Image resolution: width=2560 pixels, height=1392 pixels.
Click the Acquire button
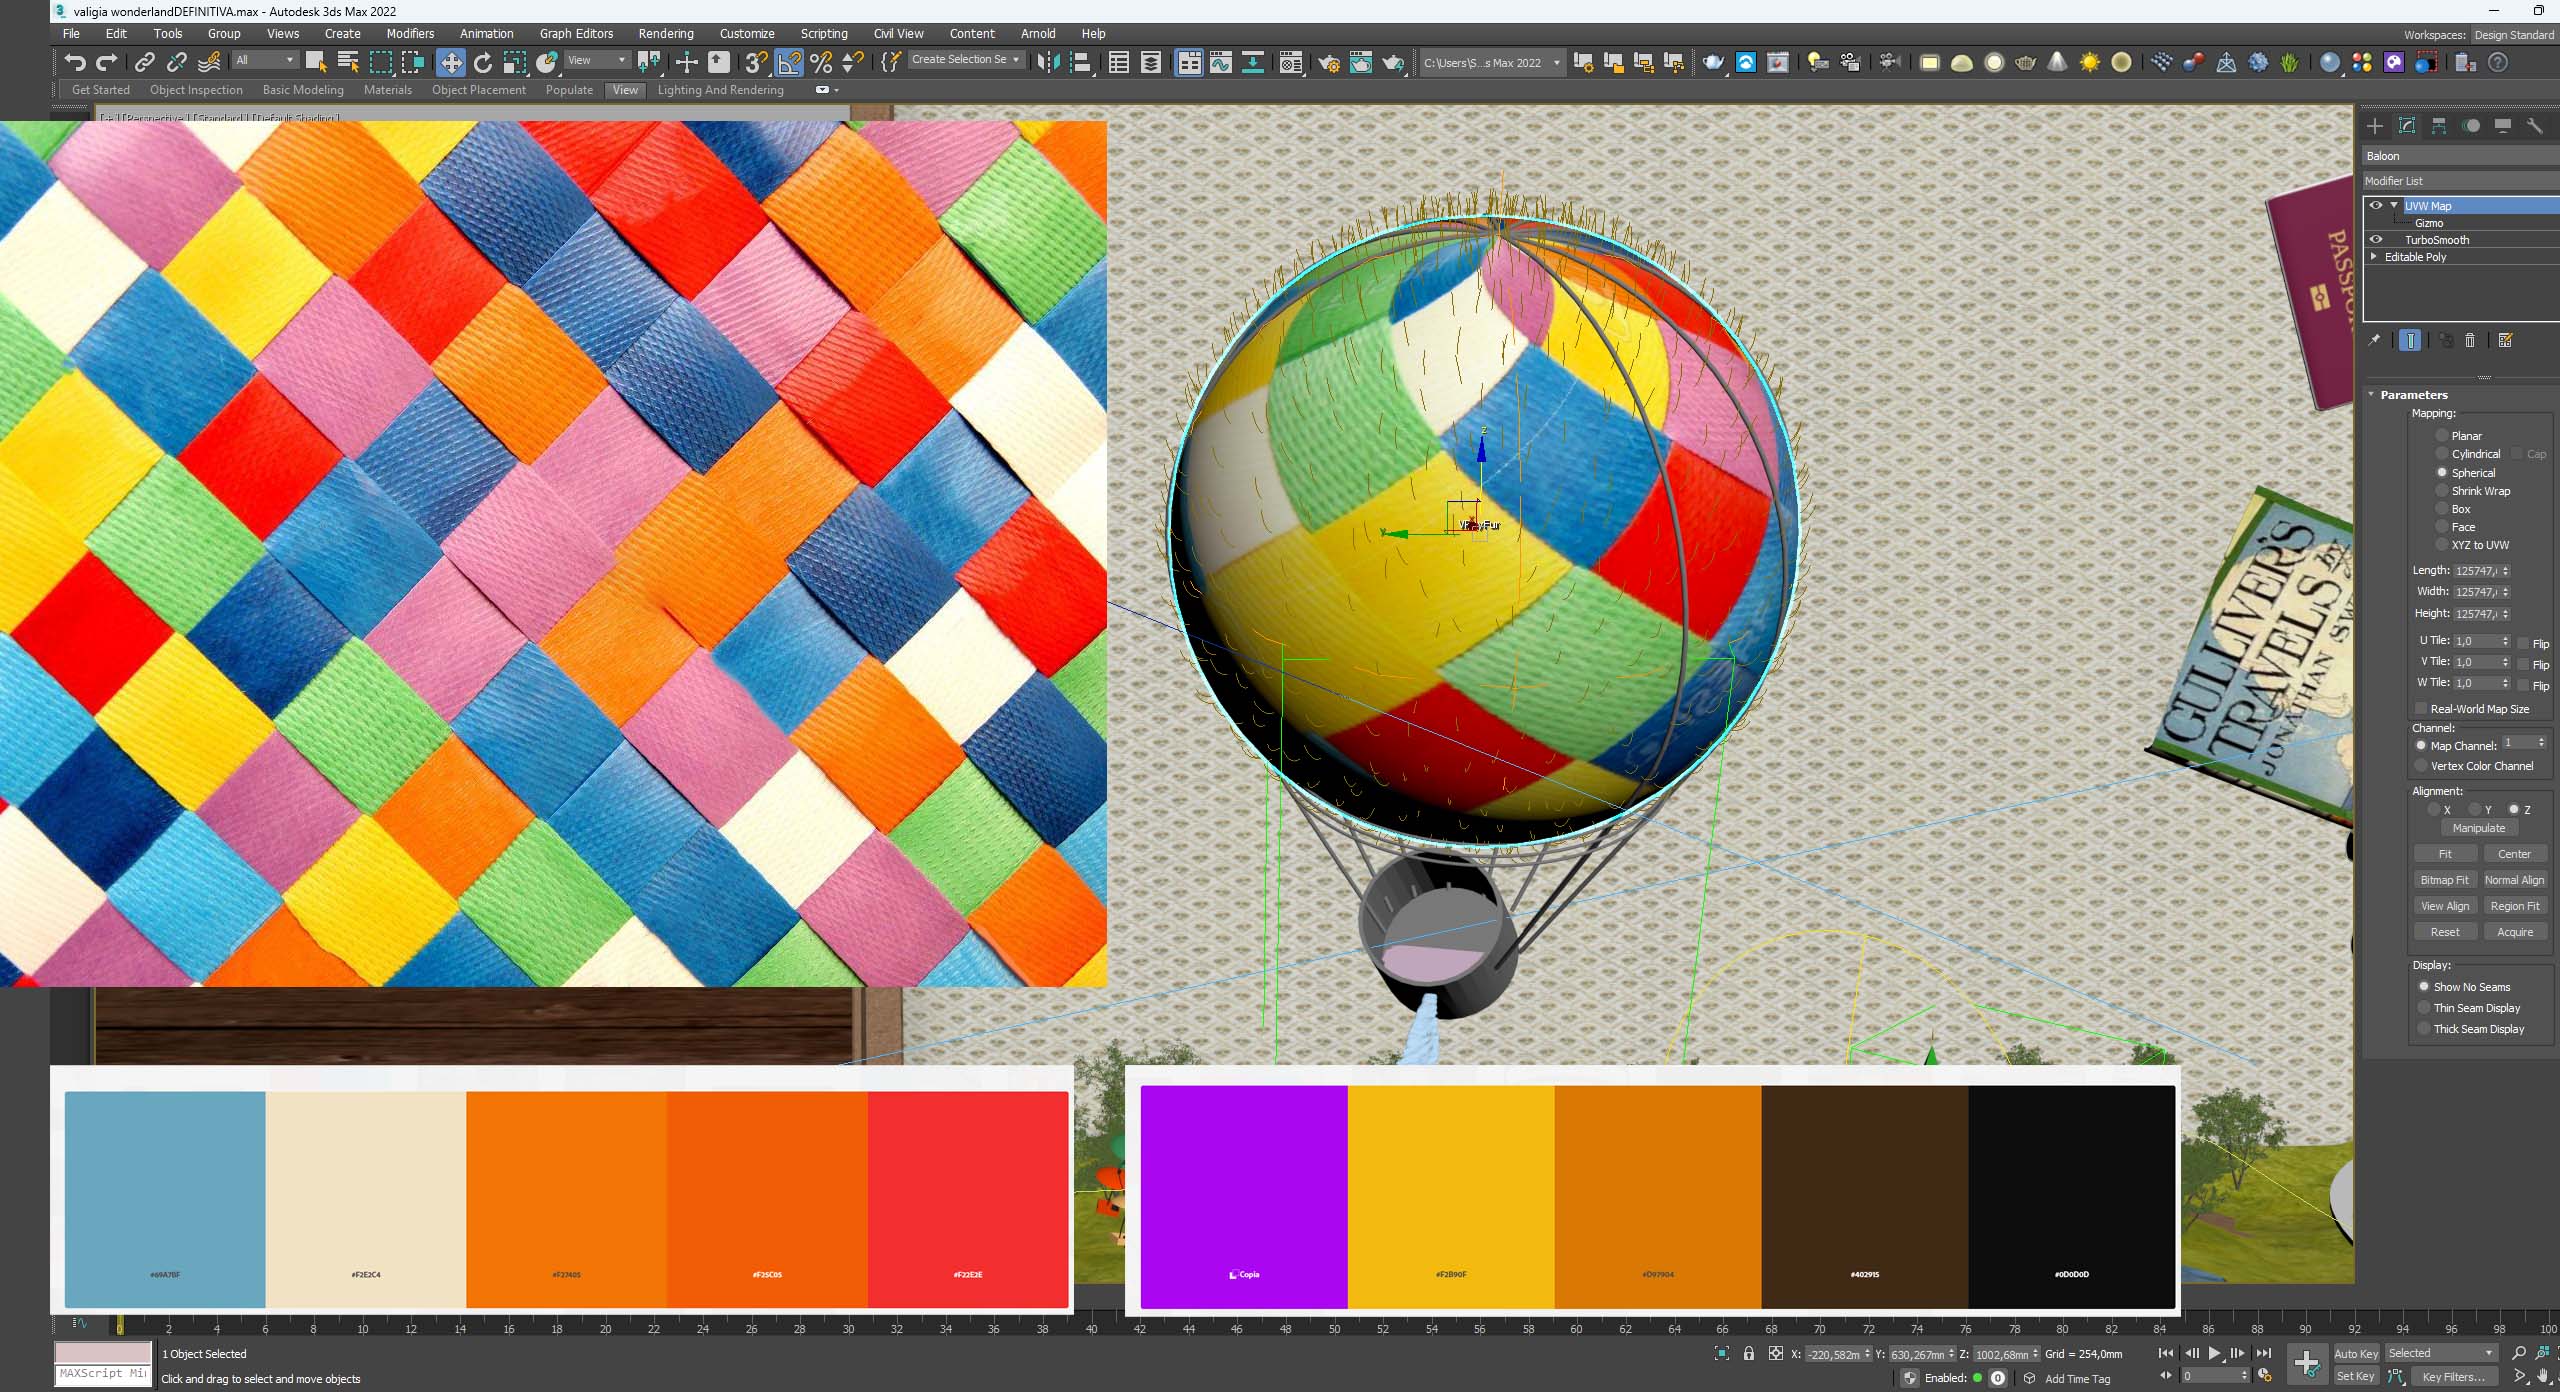pos(2515,932)
